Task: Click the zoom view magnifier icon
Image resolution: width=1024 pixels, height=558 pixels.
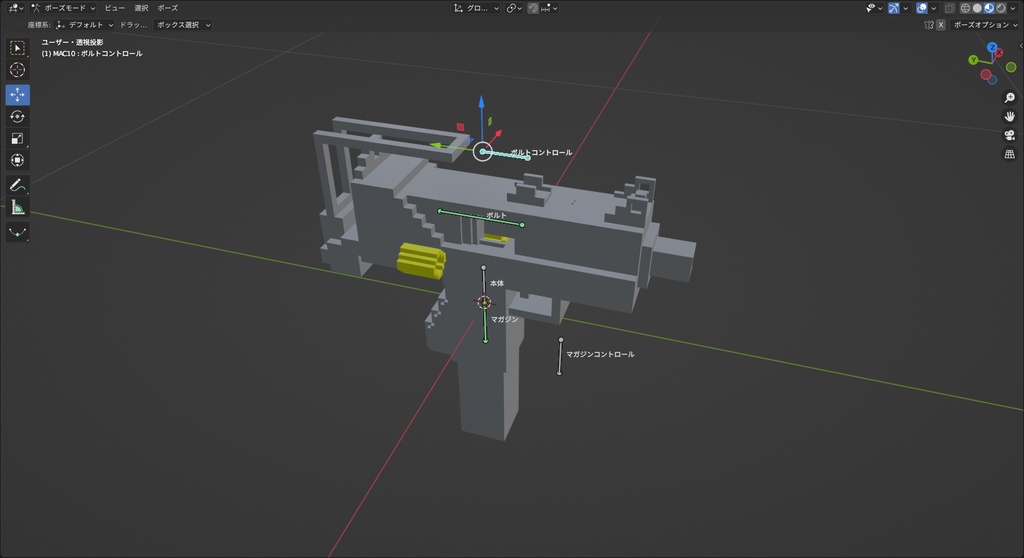Action: tap(1010, 97)
